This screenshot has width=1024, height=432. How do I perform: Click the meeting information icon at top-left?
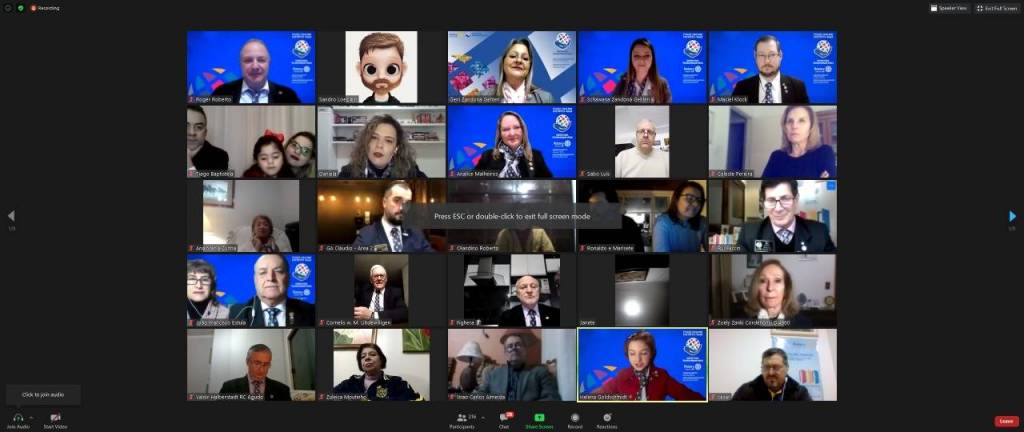[x=7, y=8]
